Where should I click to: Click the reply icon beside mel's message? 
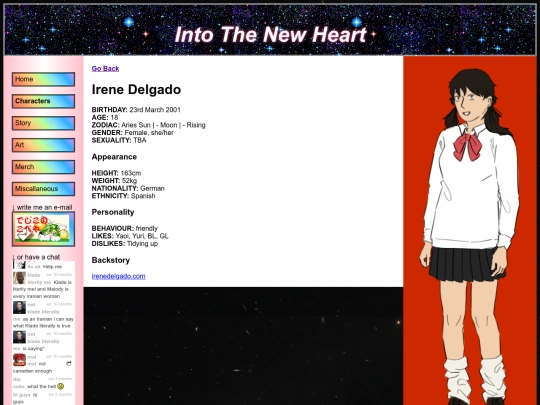point(69,364)
